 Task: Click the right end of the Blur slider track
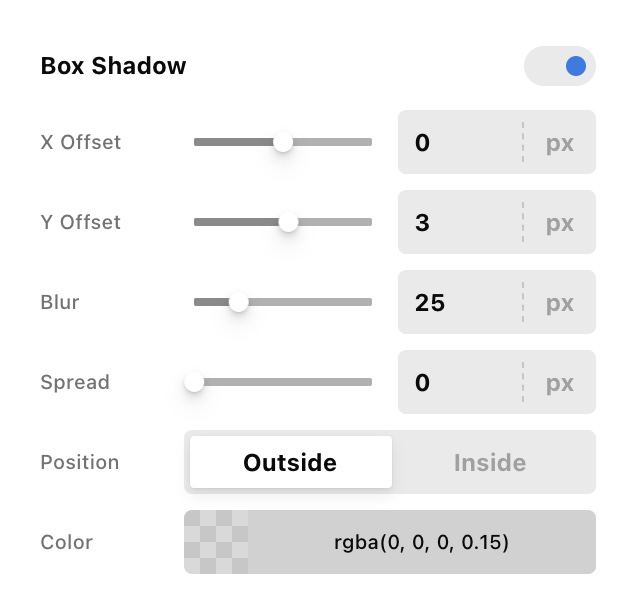click(367, 302)
